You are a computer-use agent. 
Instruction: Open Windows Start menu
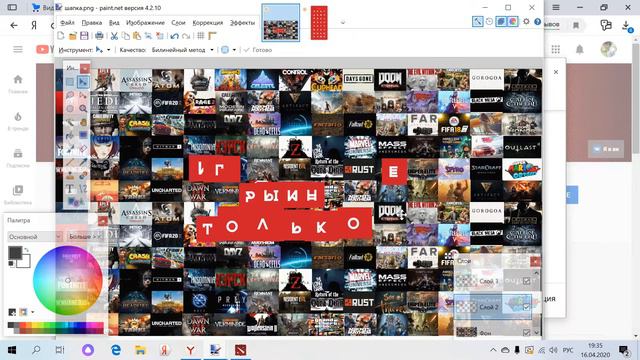(11, 350)
